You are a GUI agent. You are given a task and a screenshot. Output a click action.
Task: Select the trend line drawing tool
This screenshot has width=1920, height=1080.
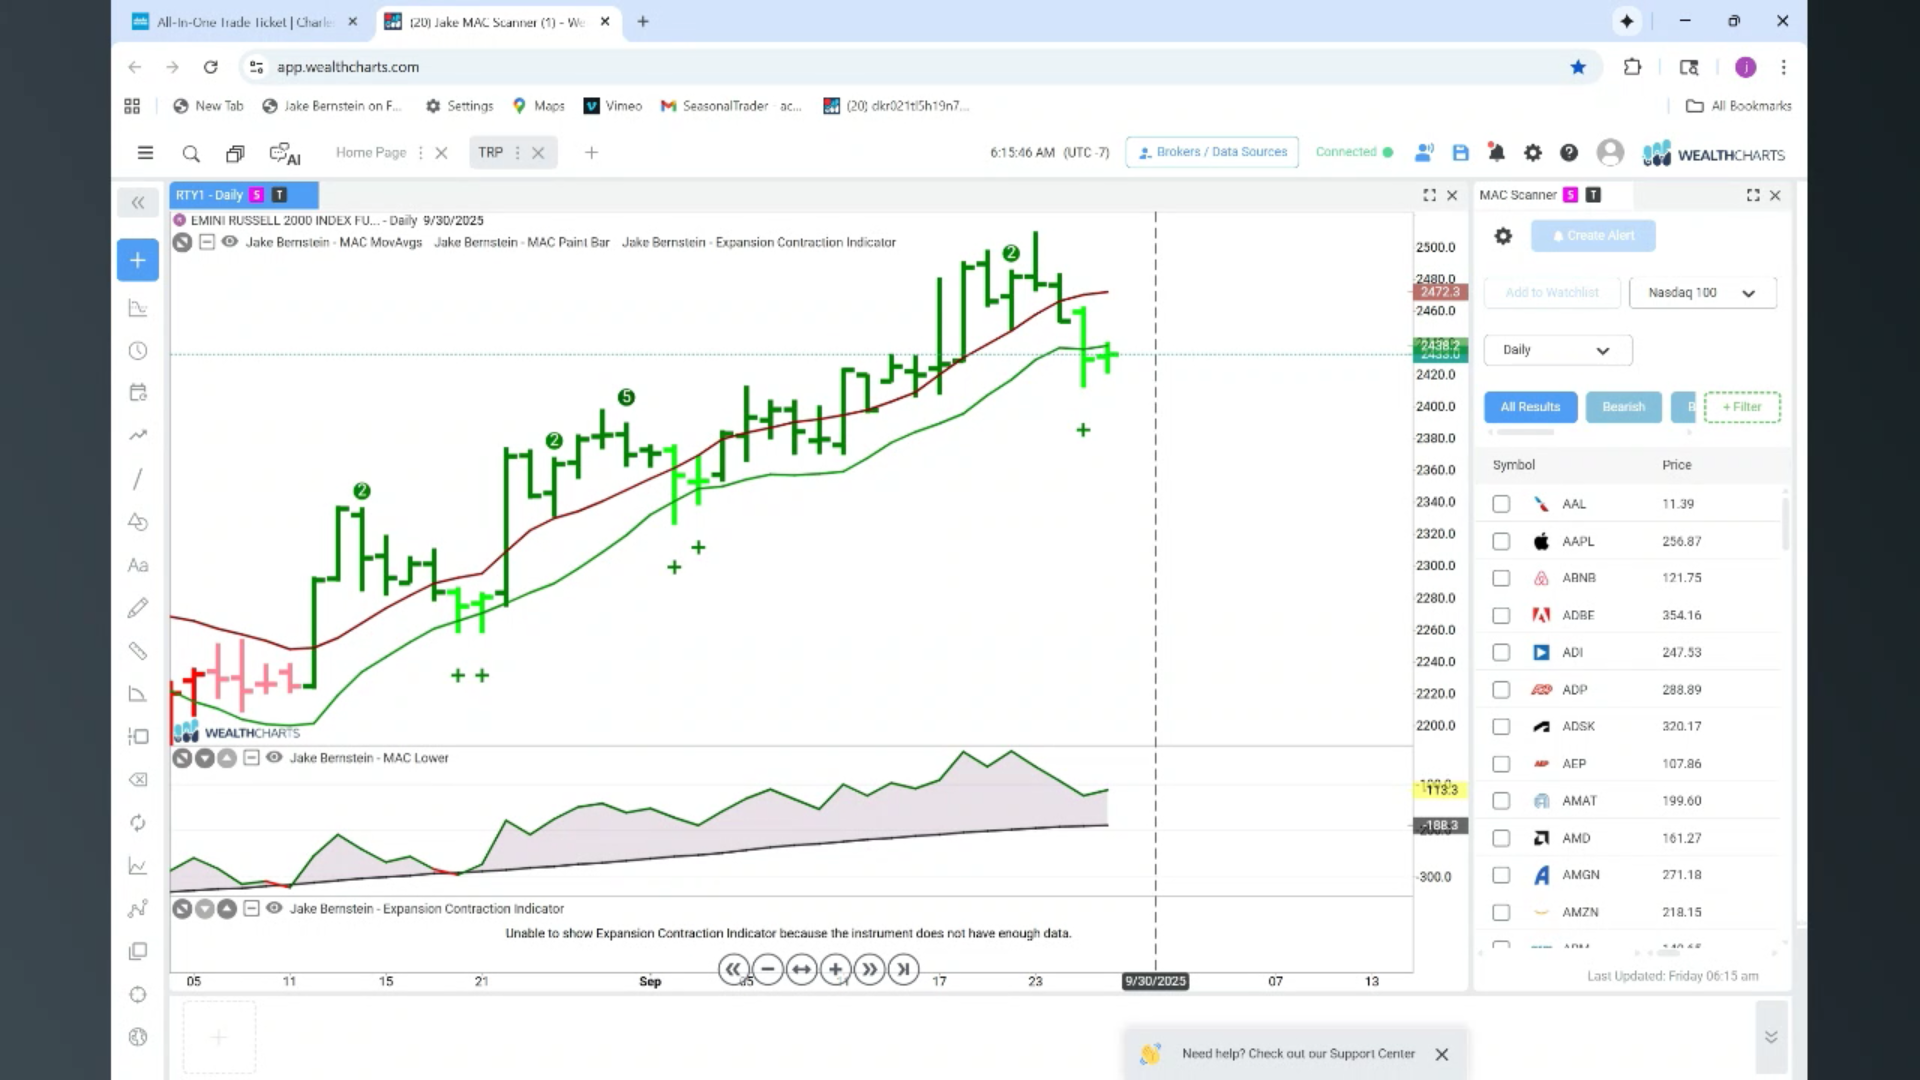point(138,479)
